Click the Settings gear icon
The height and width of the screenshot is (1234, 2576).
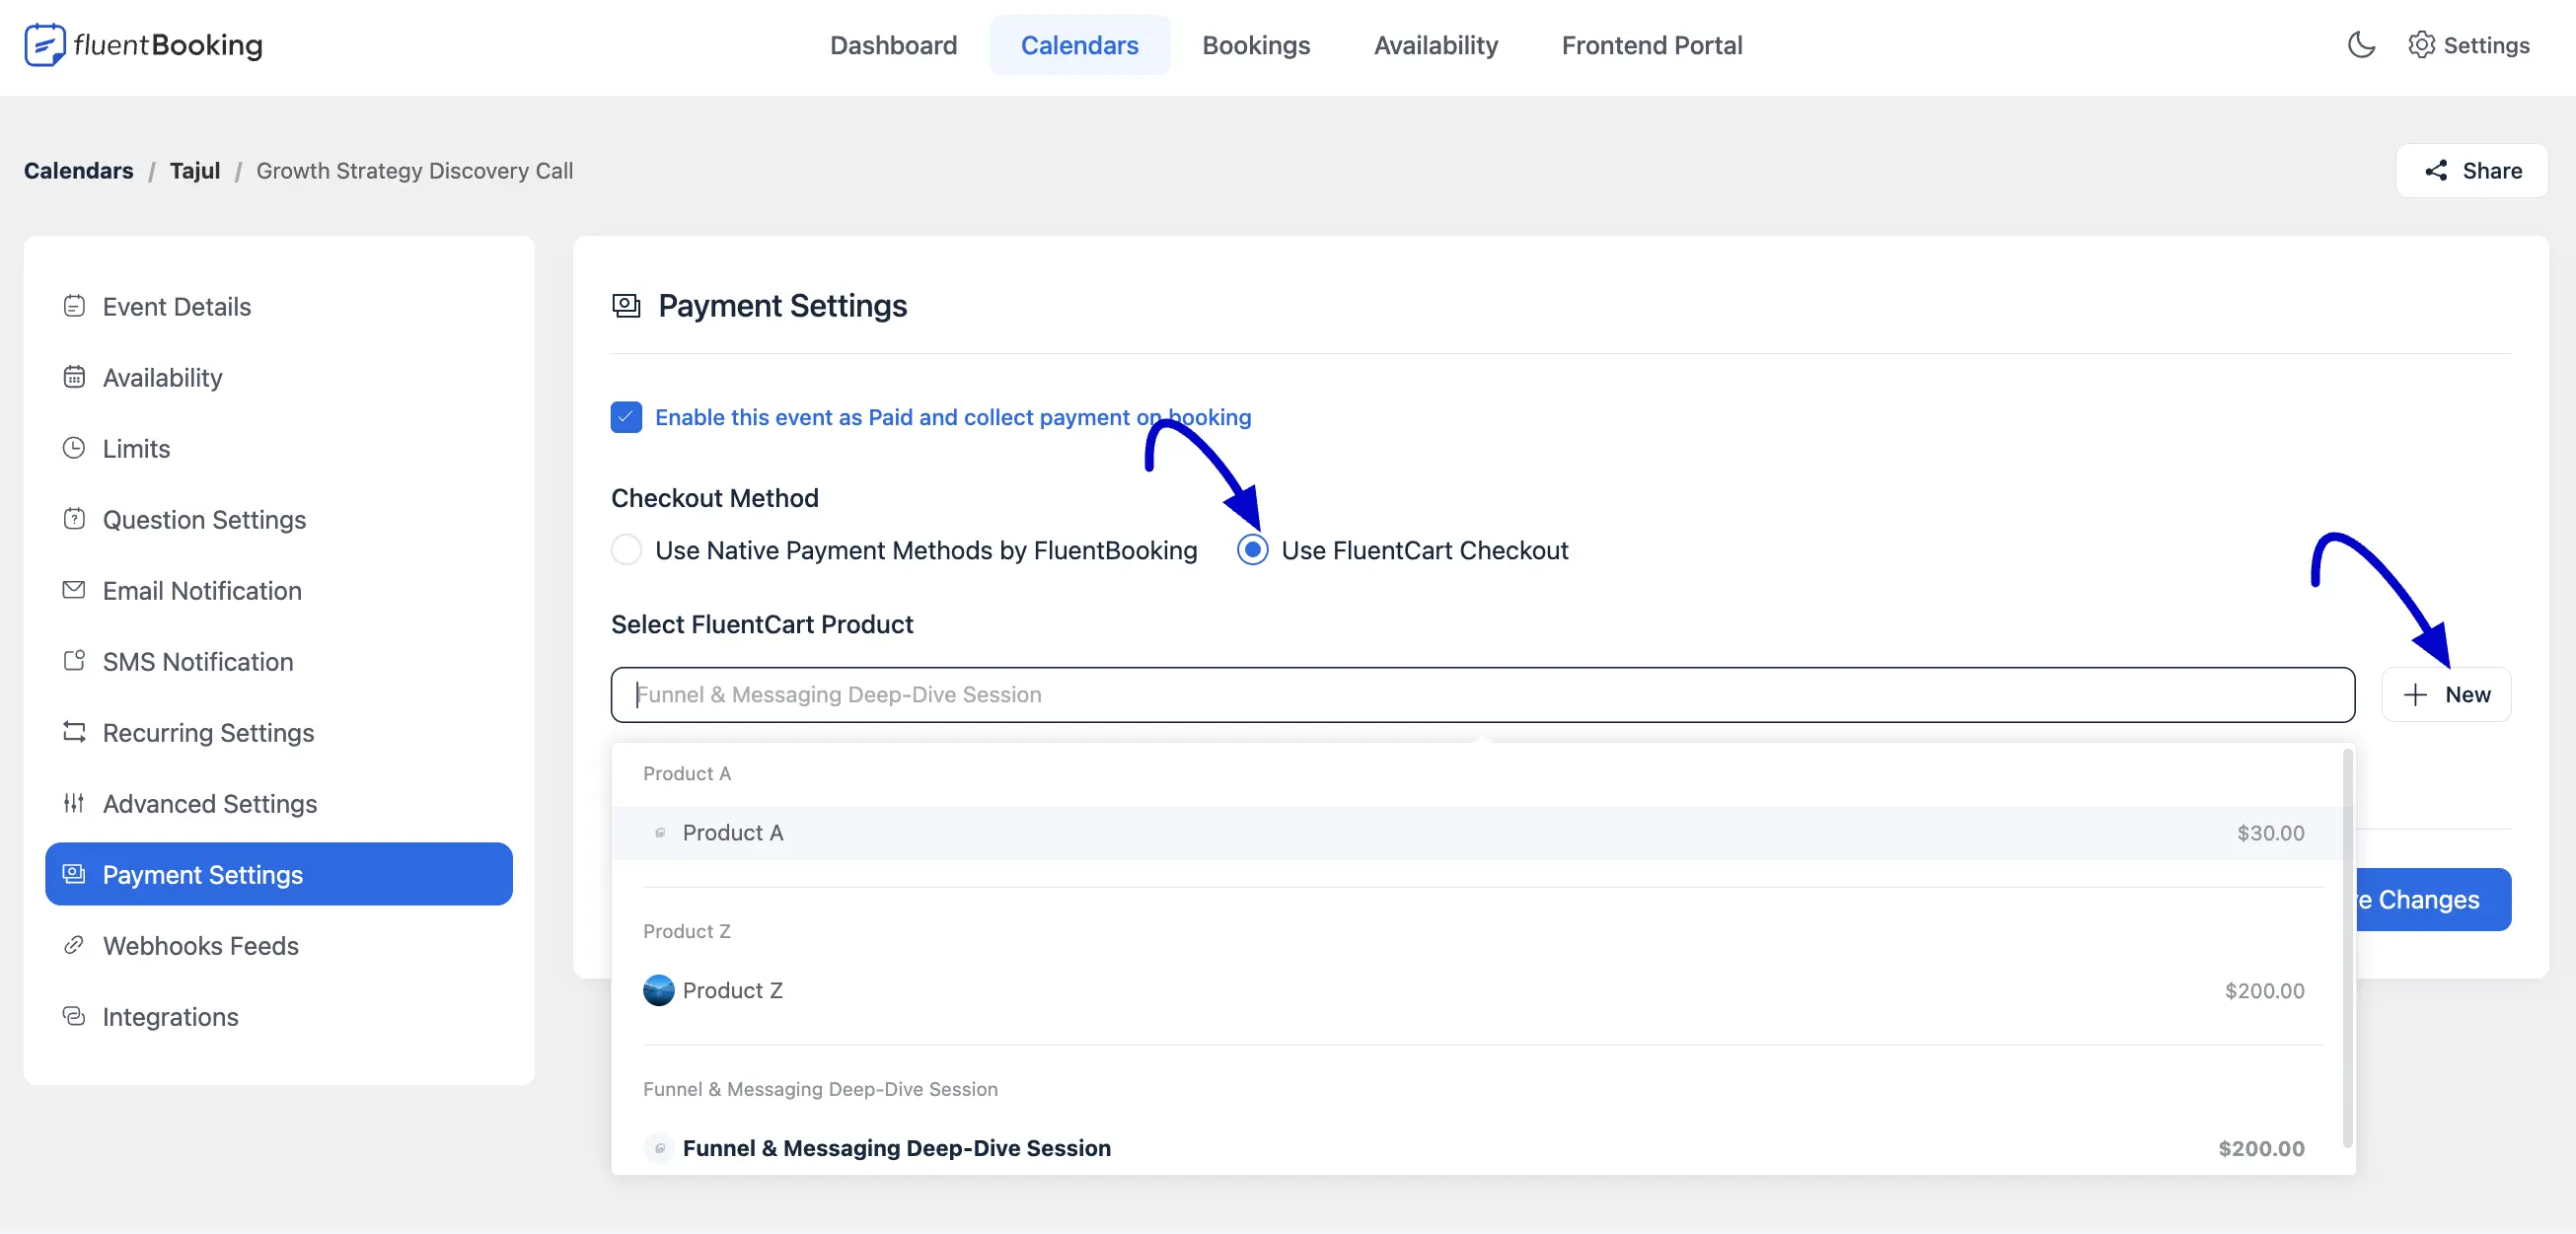pos(2421,45)
